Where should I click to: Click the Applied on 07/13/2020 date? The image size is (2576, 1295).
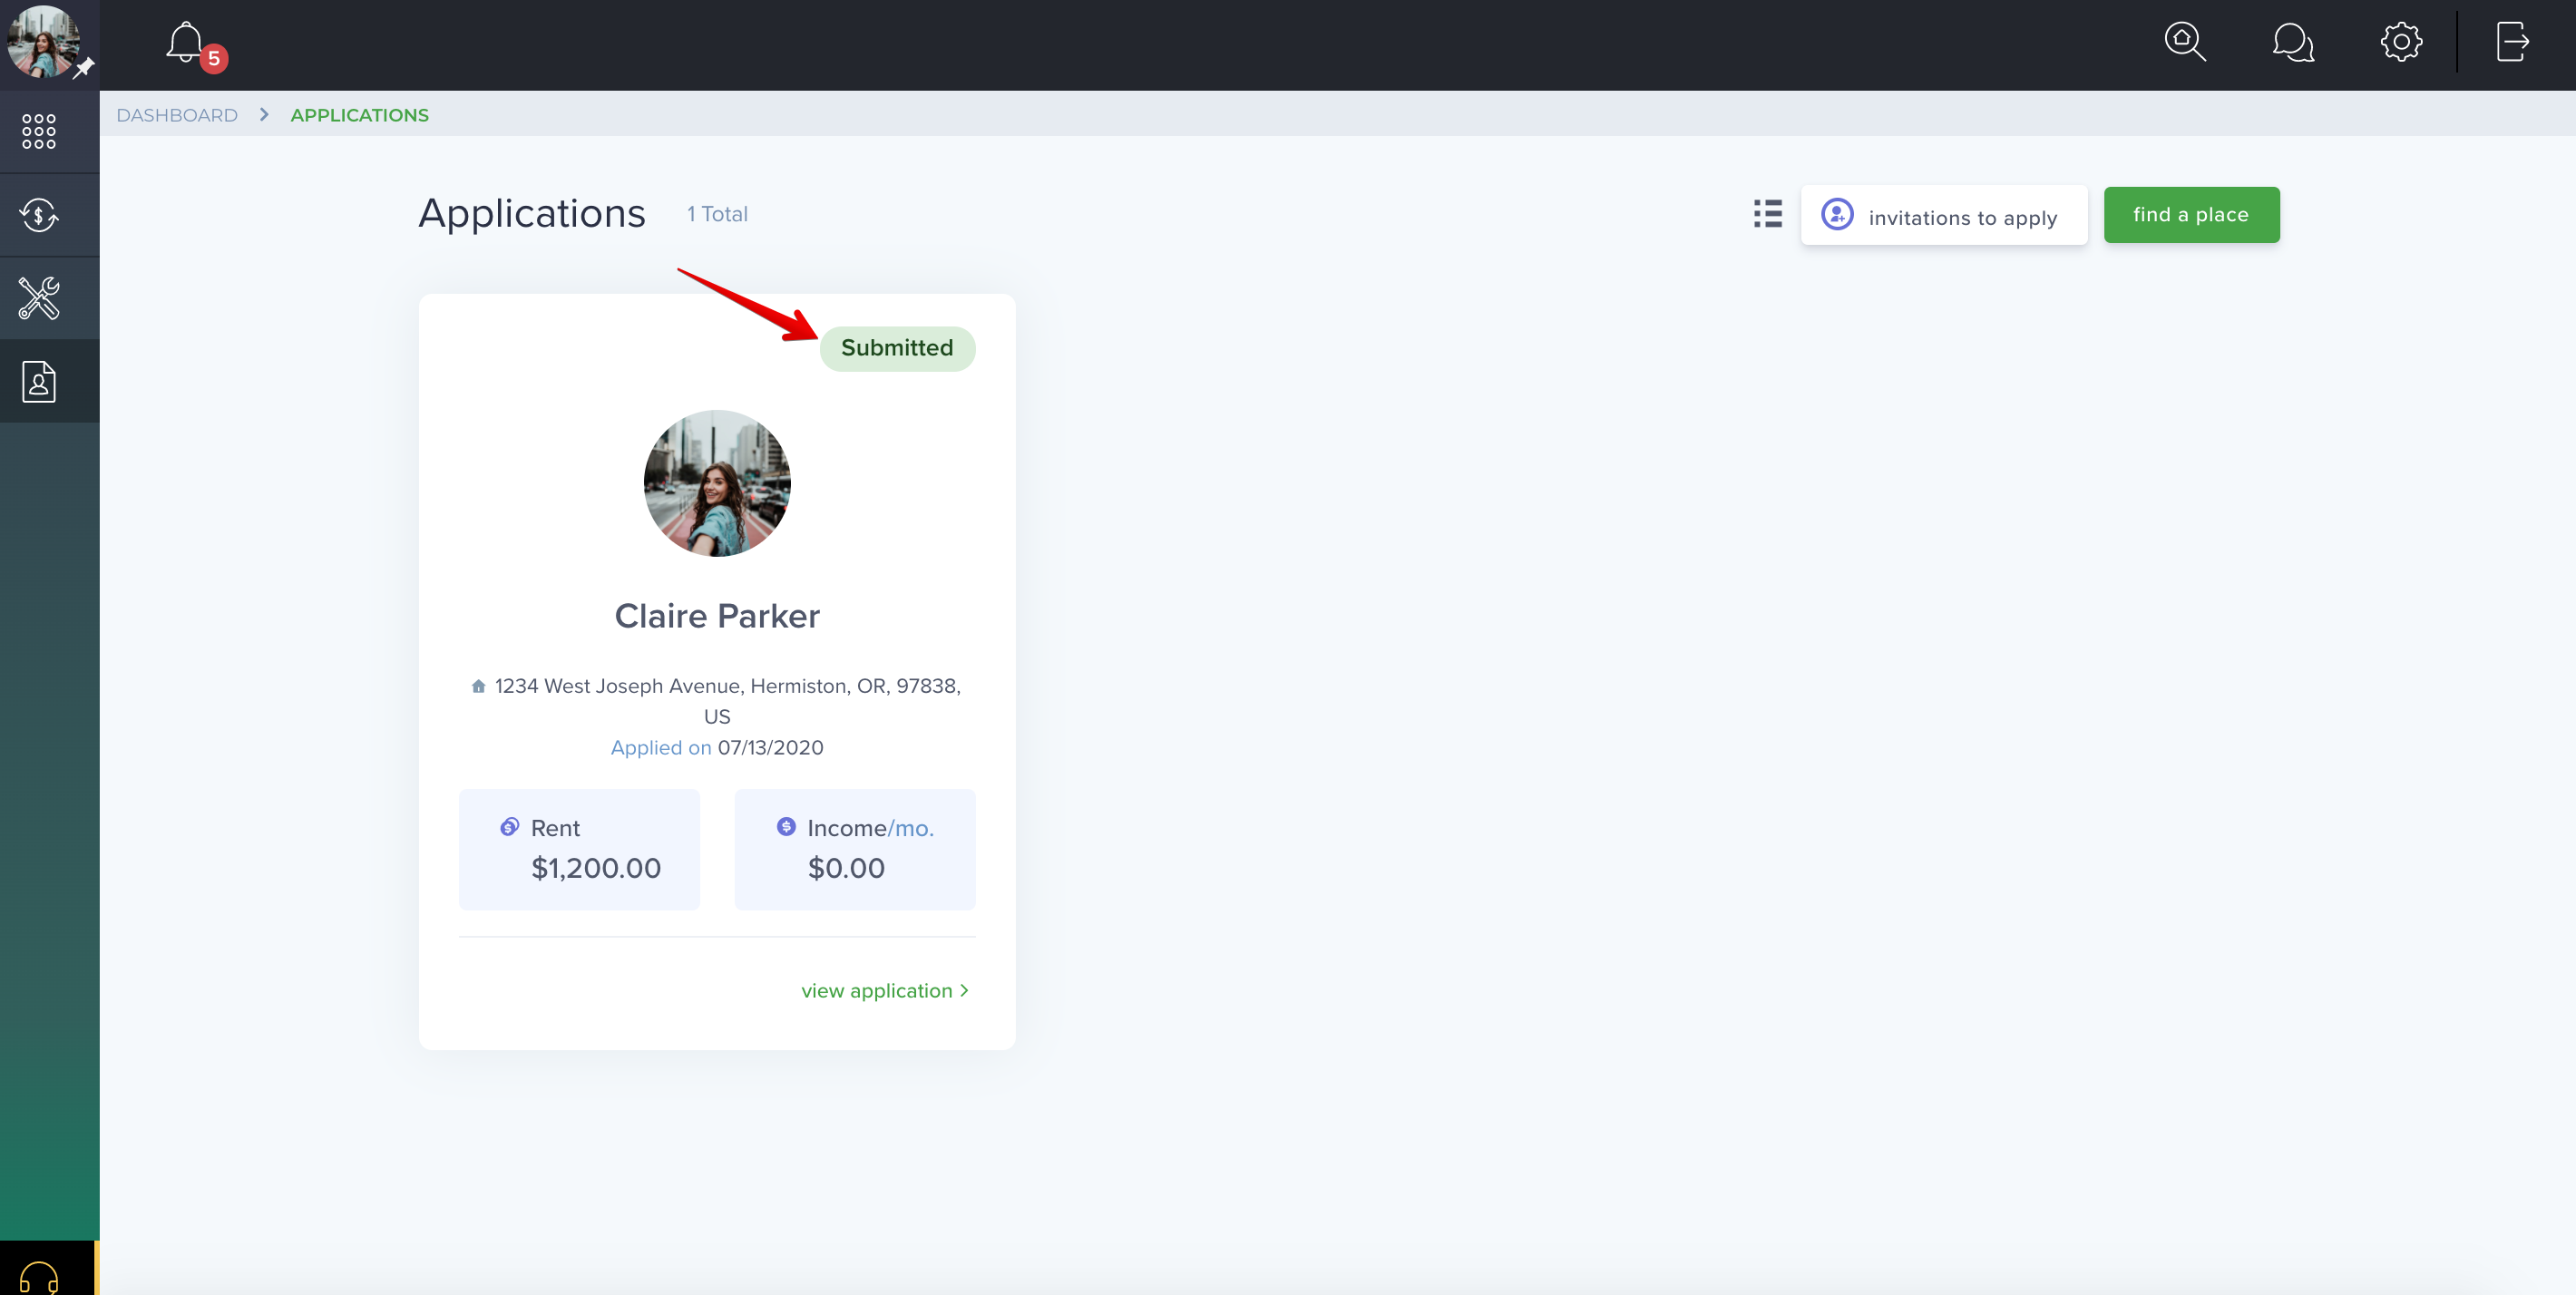(717, 748)
